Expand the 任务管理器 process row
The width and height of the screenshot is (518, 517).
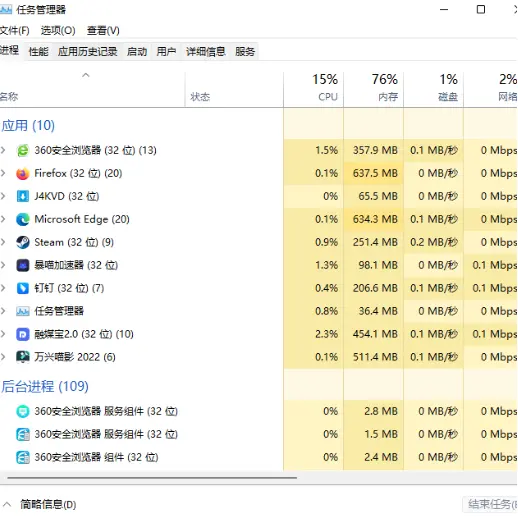pos(3,311)
